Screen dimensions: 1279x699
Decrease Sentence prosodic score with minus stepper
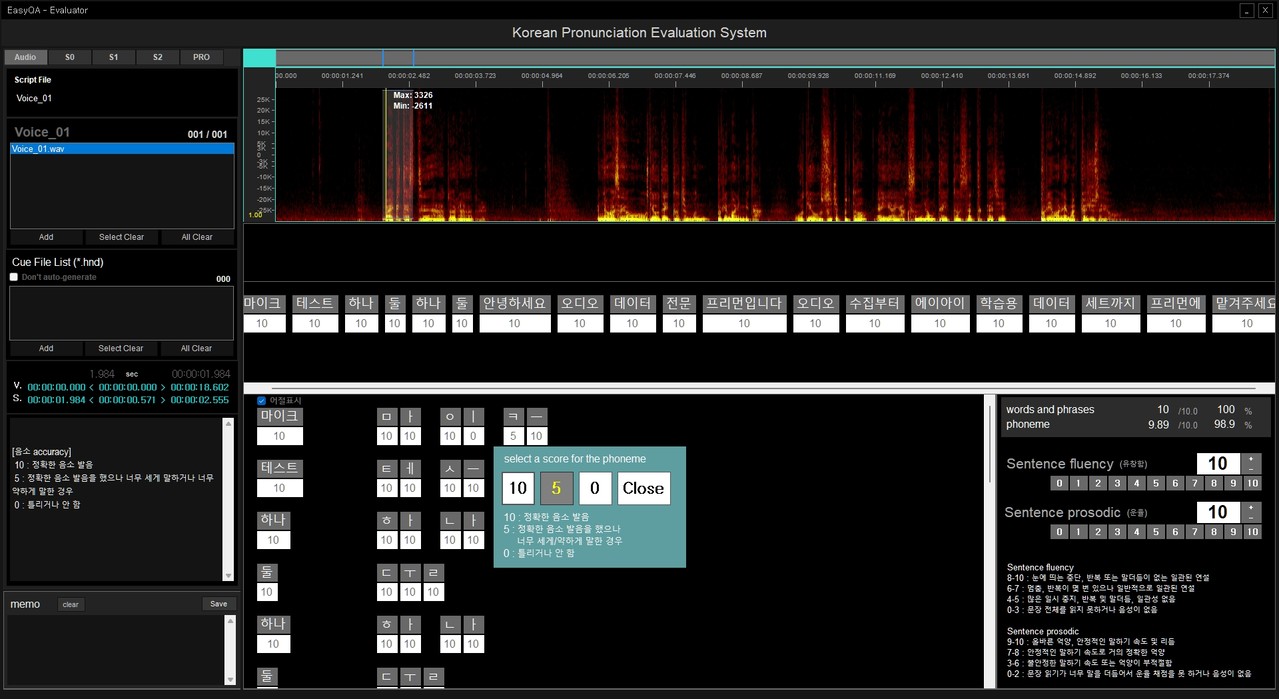(1251, 517)
